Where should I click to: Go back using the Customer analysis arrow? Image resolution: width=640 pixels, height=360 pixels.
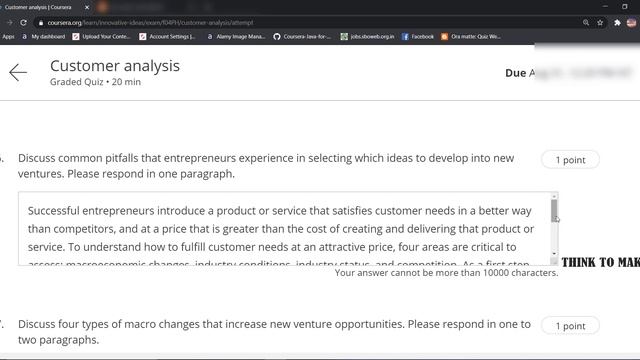click(18, 73)
